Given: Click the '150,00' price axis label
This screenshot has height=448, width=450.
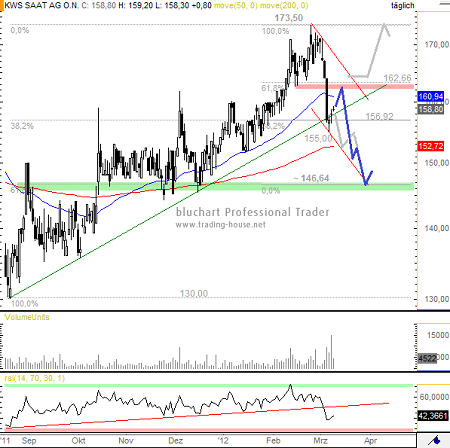Looking at the screenshot, I should (x=436, y=163).
